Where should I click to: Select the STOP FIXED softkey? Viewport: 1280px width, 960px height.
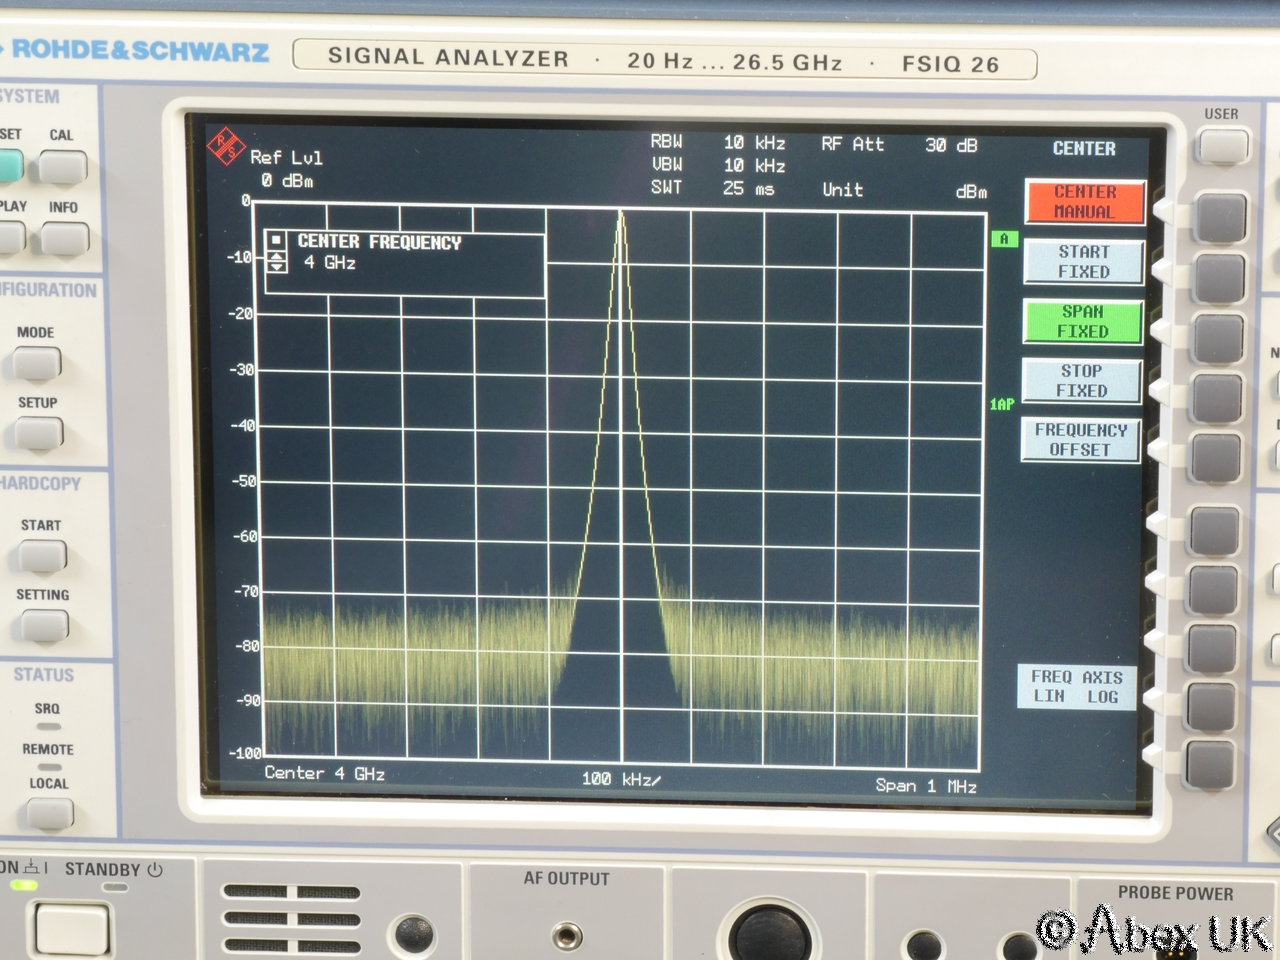1081,381
